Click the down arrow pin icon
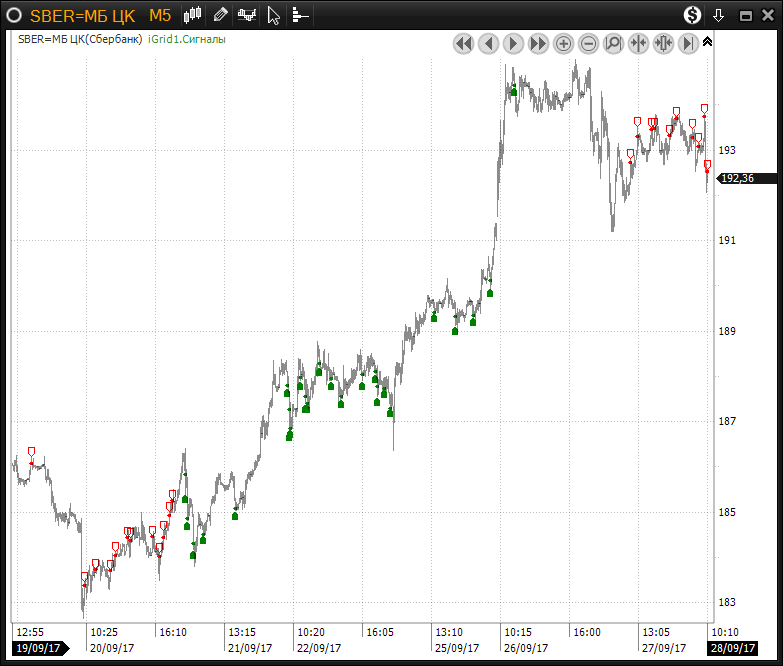Image resolution: width=783 pixels, height=666 pixels. (x=718, y=15)
